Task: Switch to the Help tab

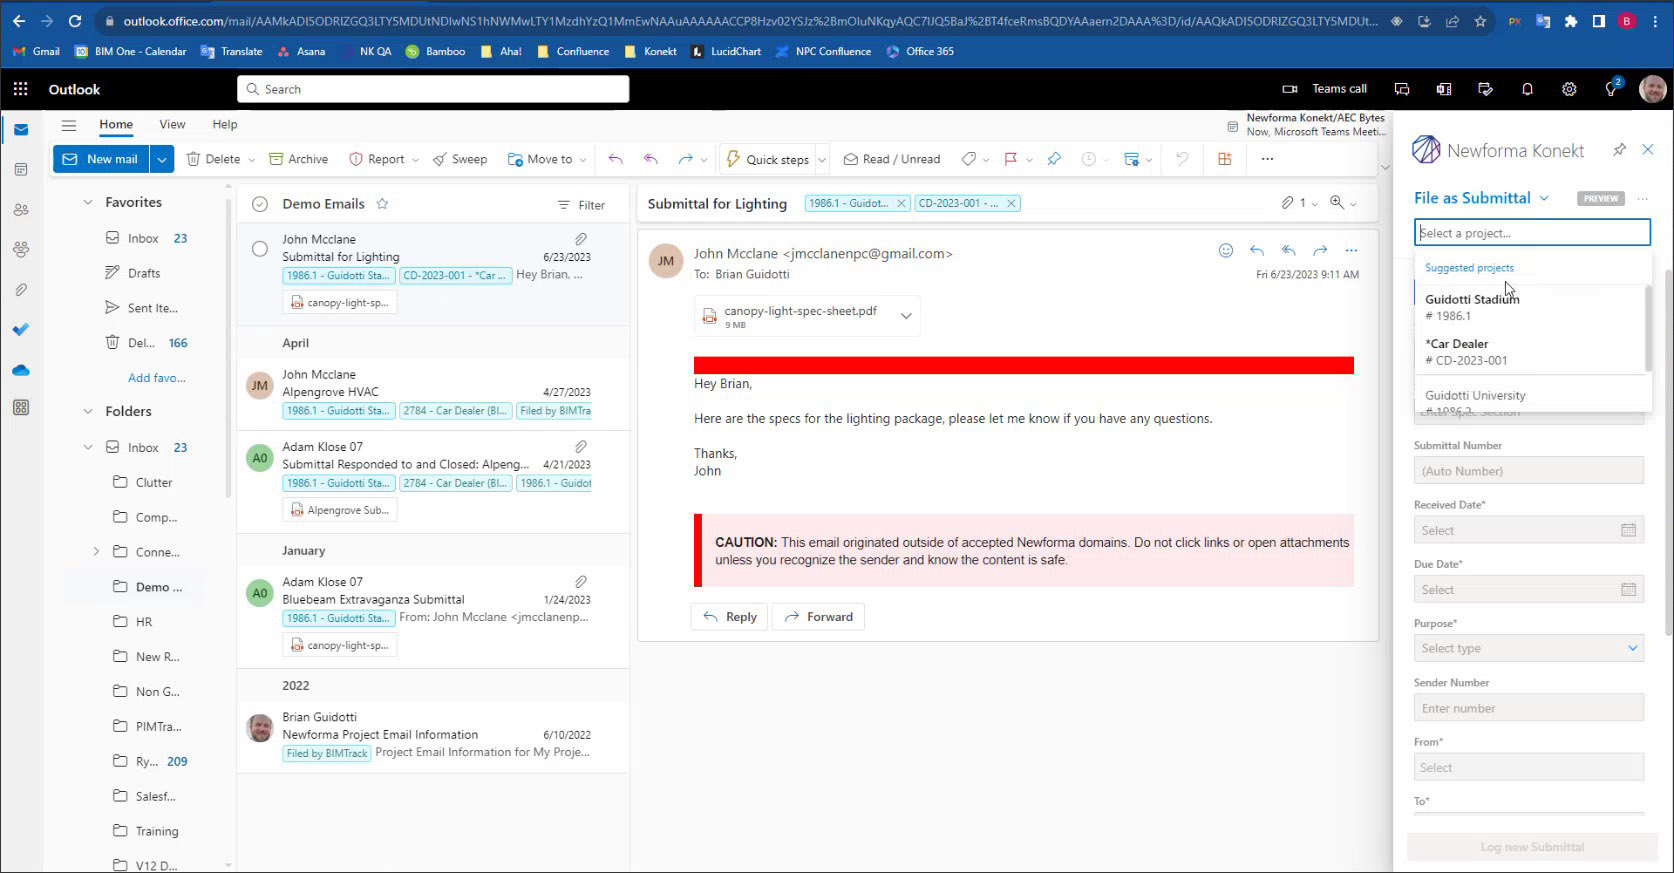Action: (x=225, y=125)
